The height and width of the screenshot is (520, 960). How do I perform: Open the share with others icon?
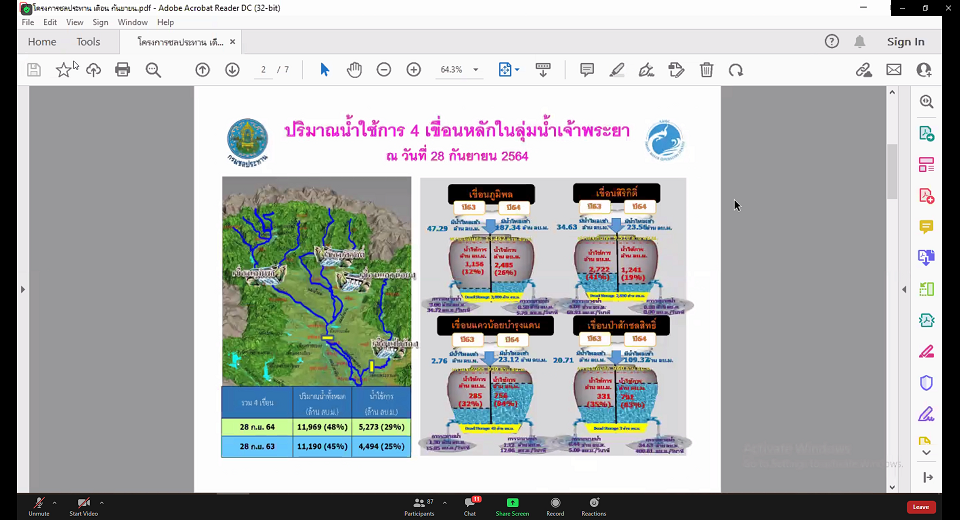pos(924,70)
